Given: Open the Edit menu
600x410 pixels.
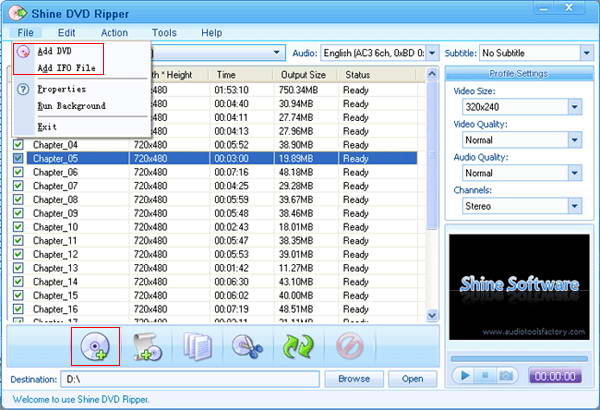Looking at the screenshot, I should (66, 33).
